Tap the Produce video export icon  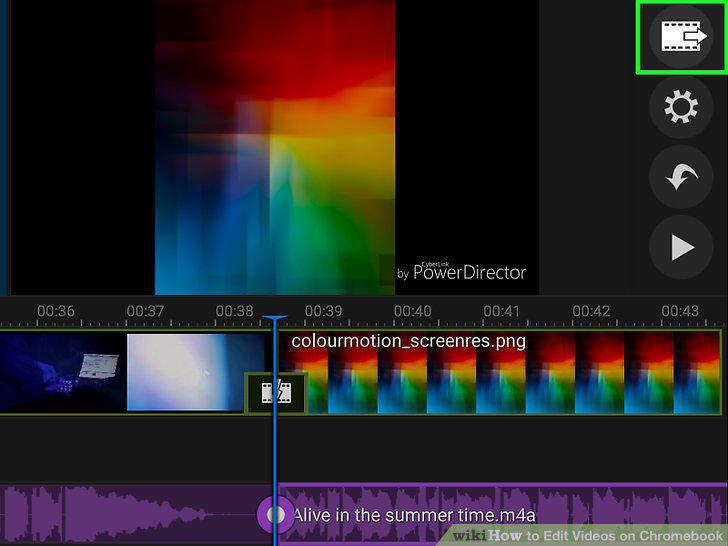[681, 37]
